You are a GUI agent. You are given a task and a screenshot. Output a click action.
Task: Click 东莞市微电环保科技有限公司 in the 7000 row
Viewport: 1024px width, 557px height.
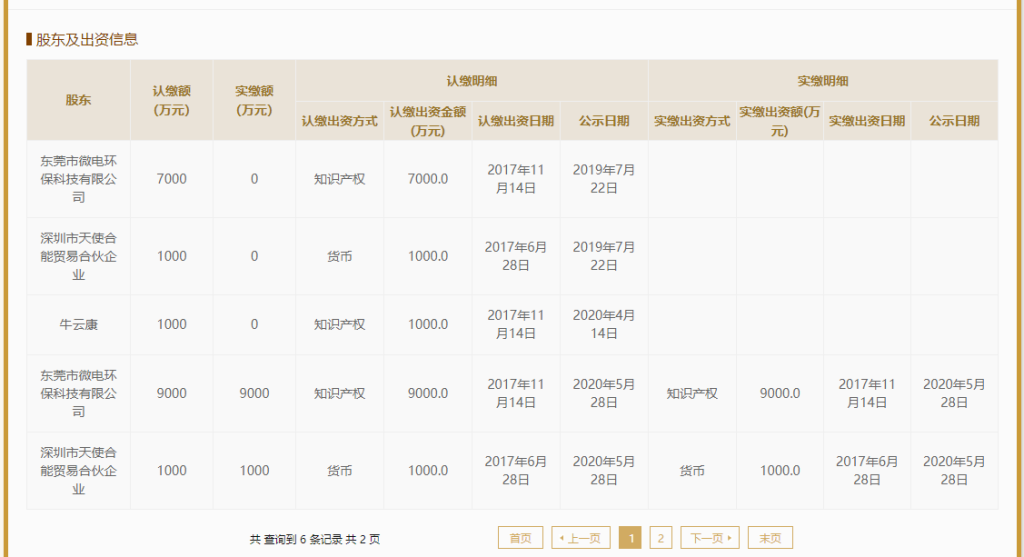(x=78, y=179)
